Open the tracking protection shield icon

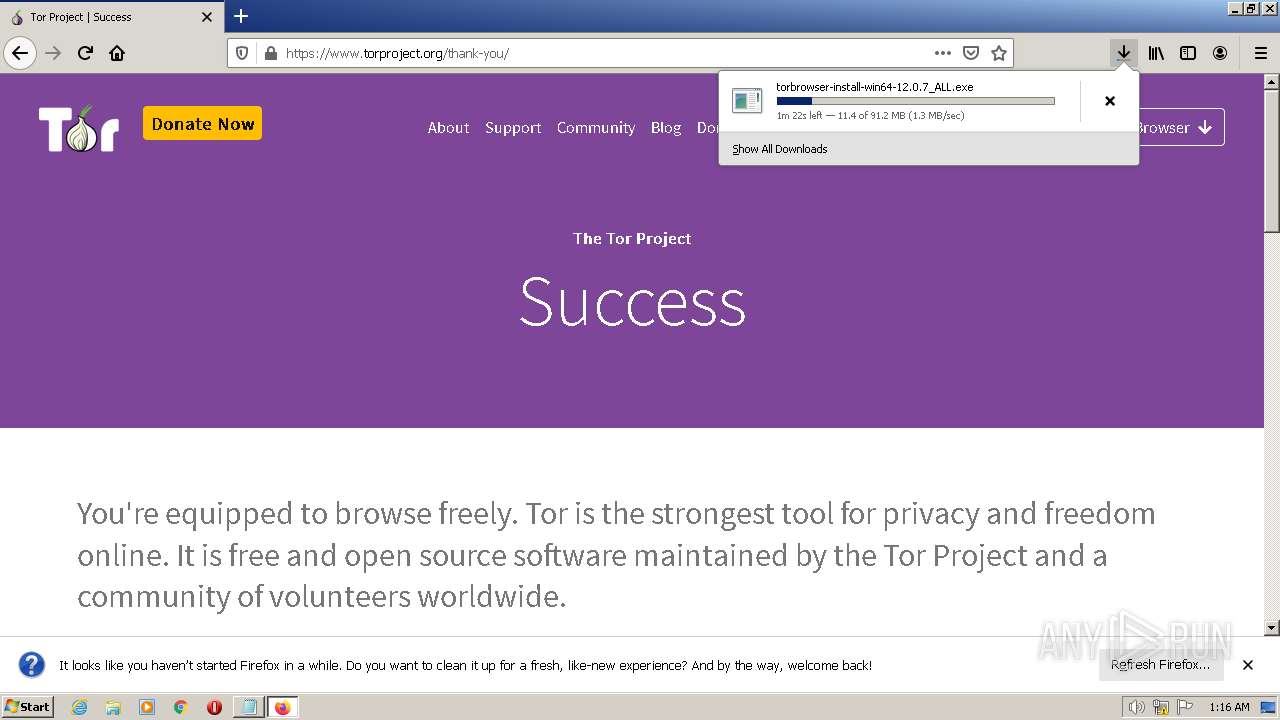click(242, 53)
